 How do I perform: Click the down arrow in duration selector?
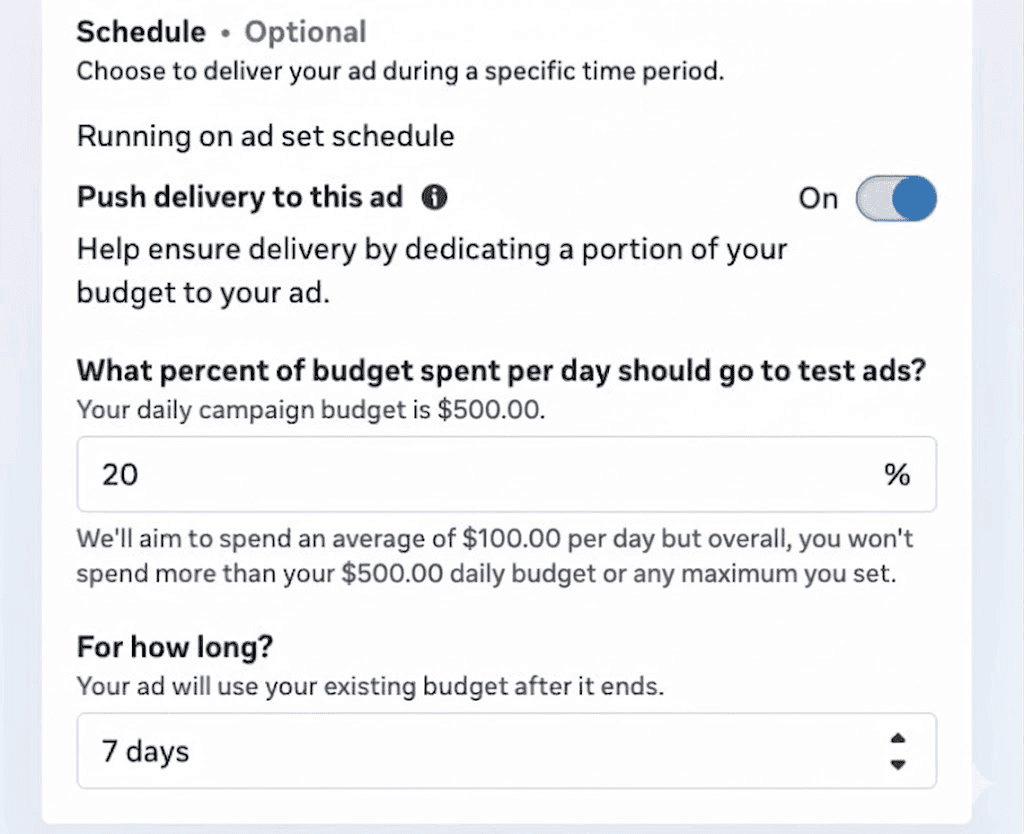click(x=897, y=763)
